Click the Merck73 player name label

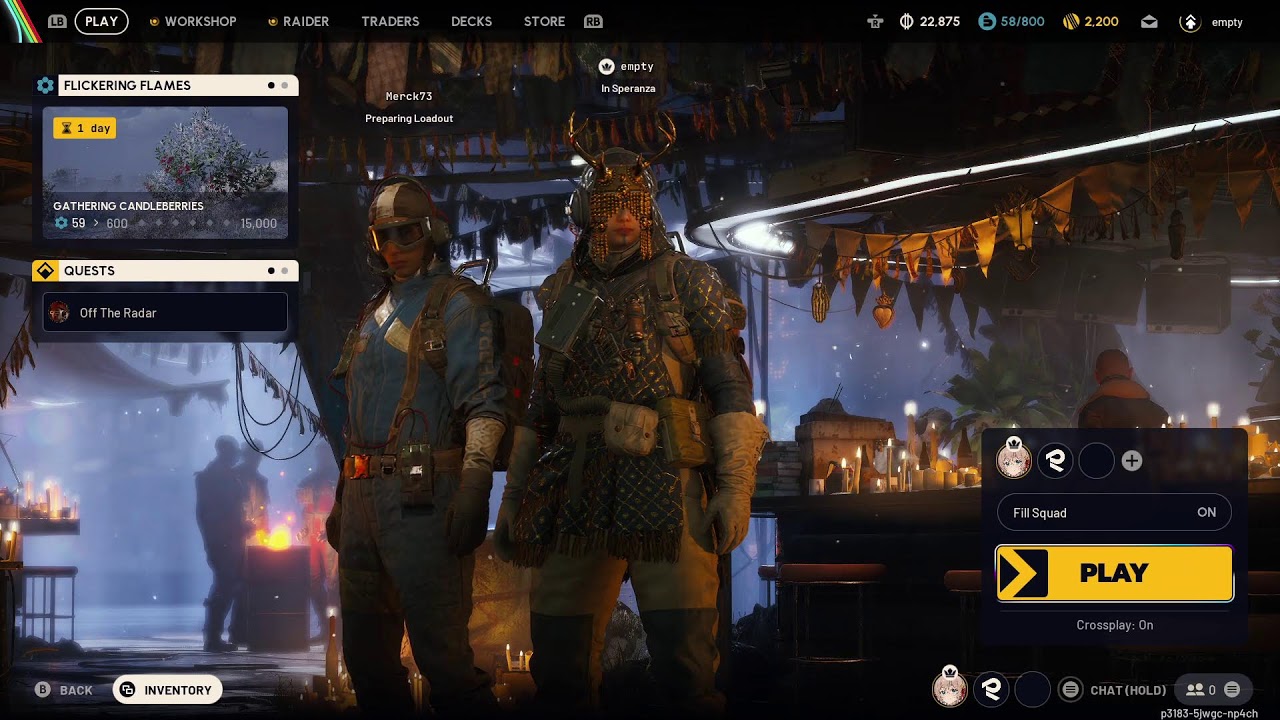[x=409, y=97]
